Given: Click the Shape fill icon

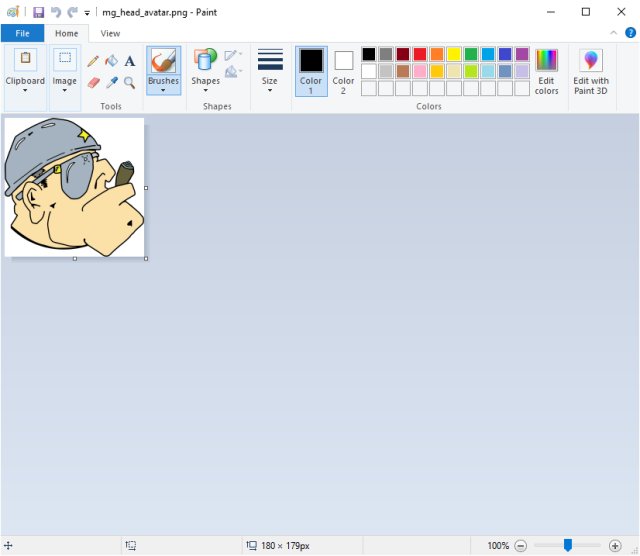Looking at the screenshot, I should (232, 72).
